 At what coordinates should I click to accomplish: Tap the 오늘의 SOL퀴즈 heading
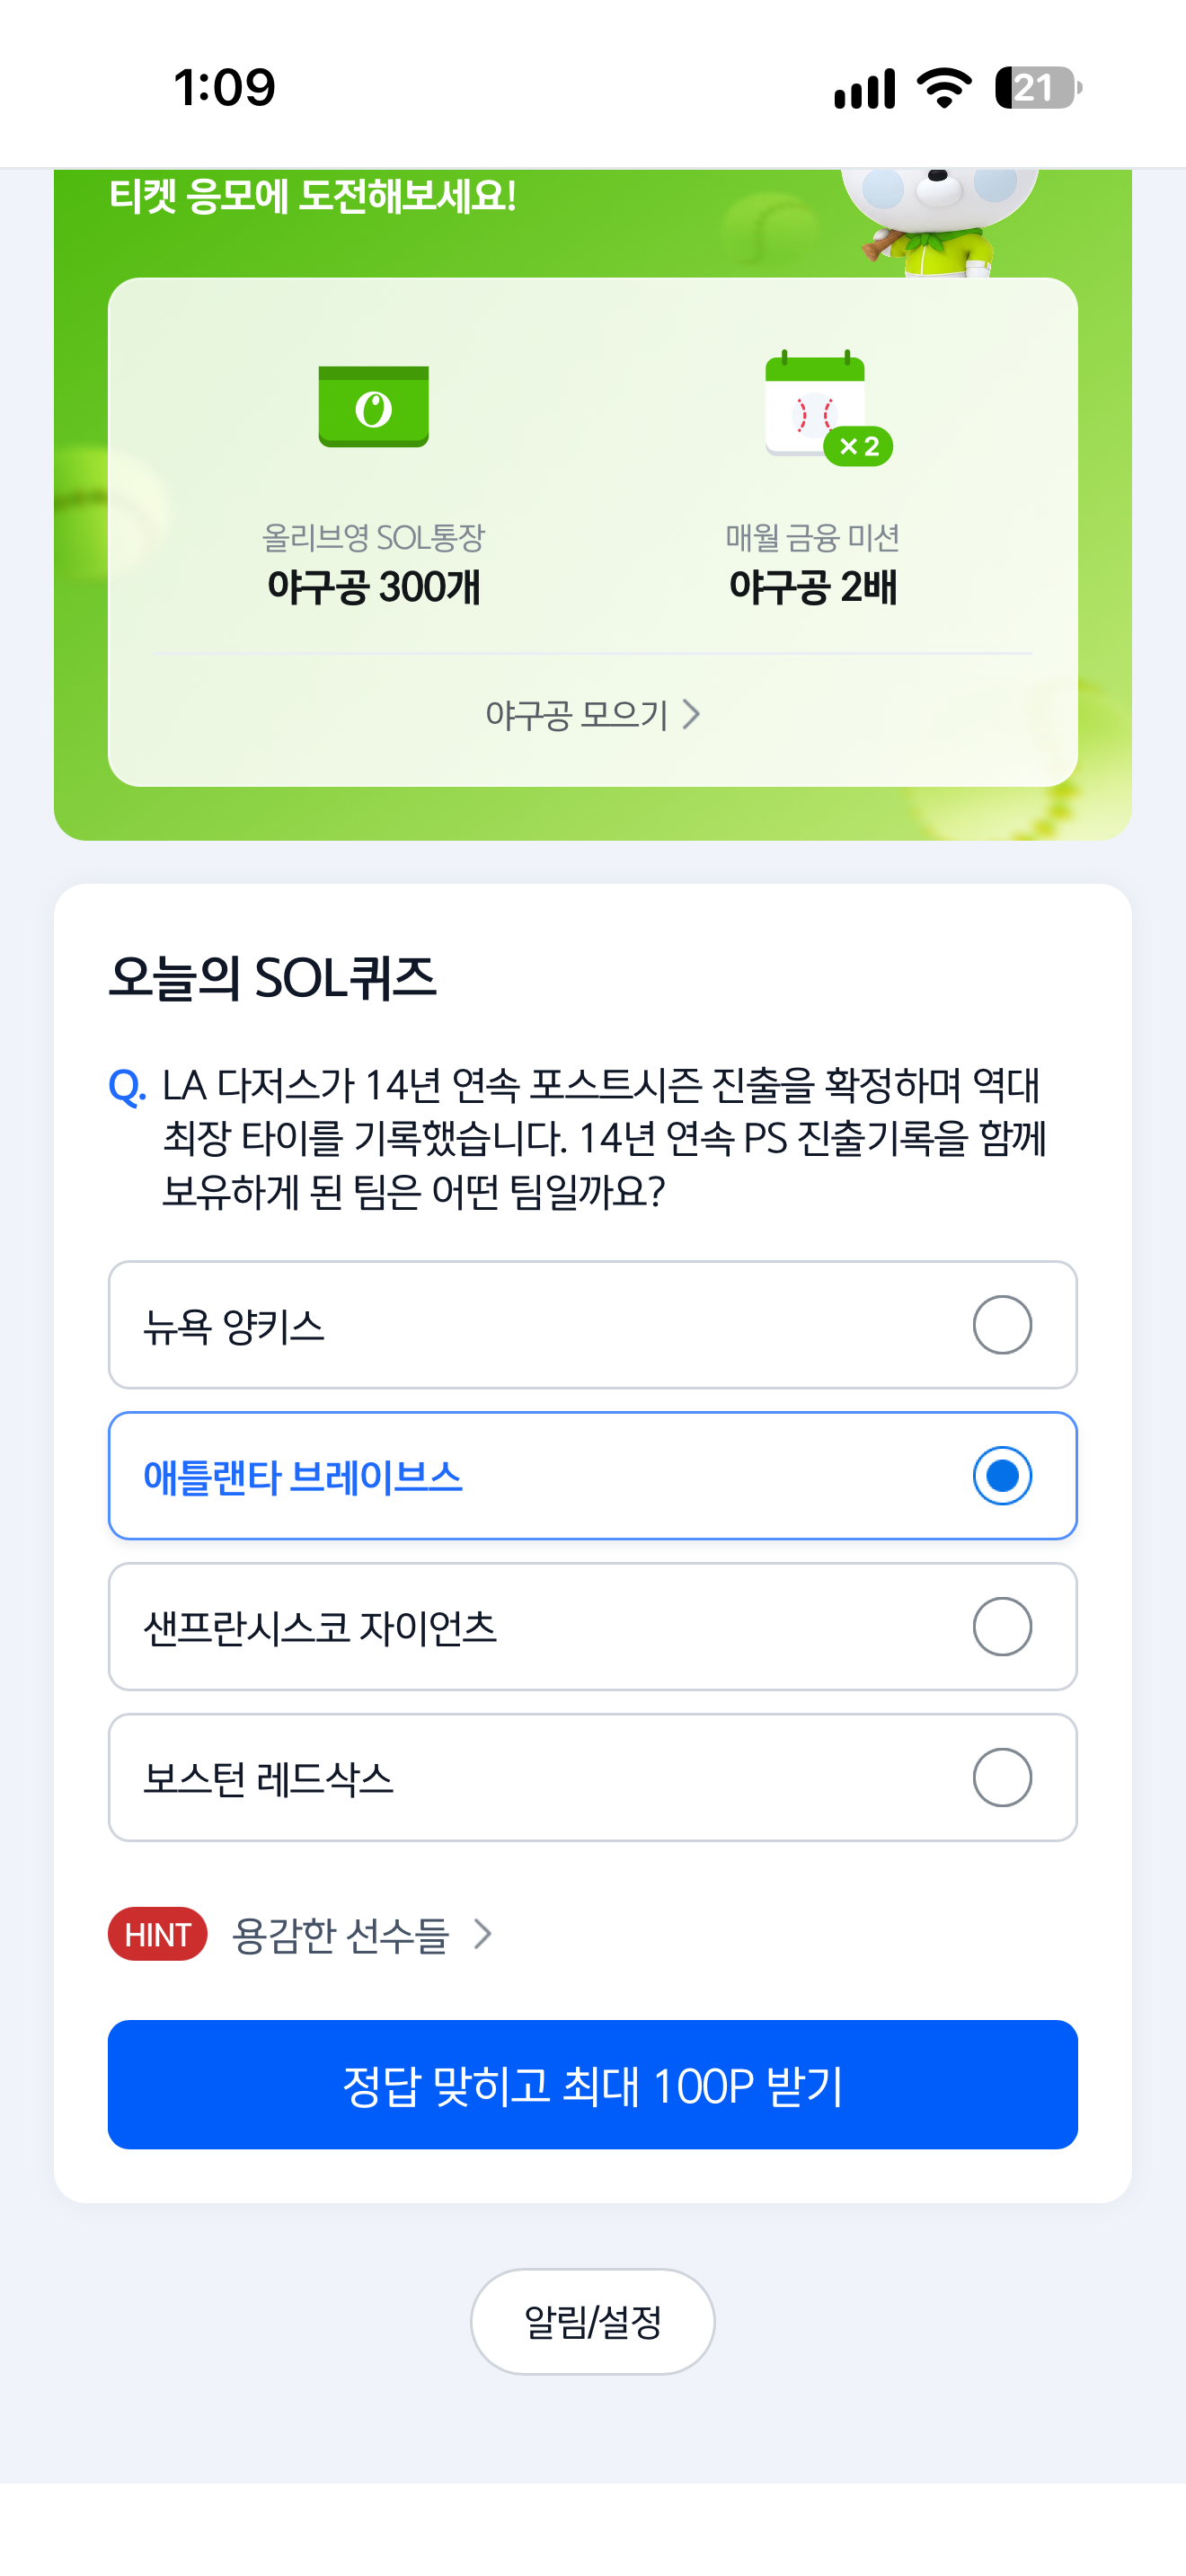272,977
